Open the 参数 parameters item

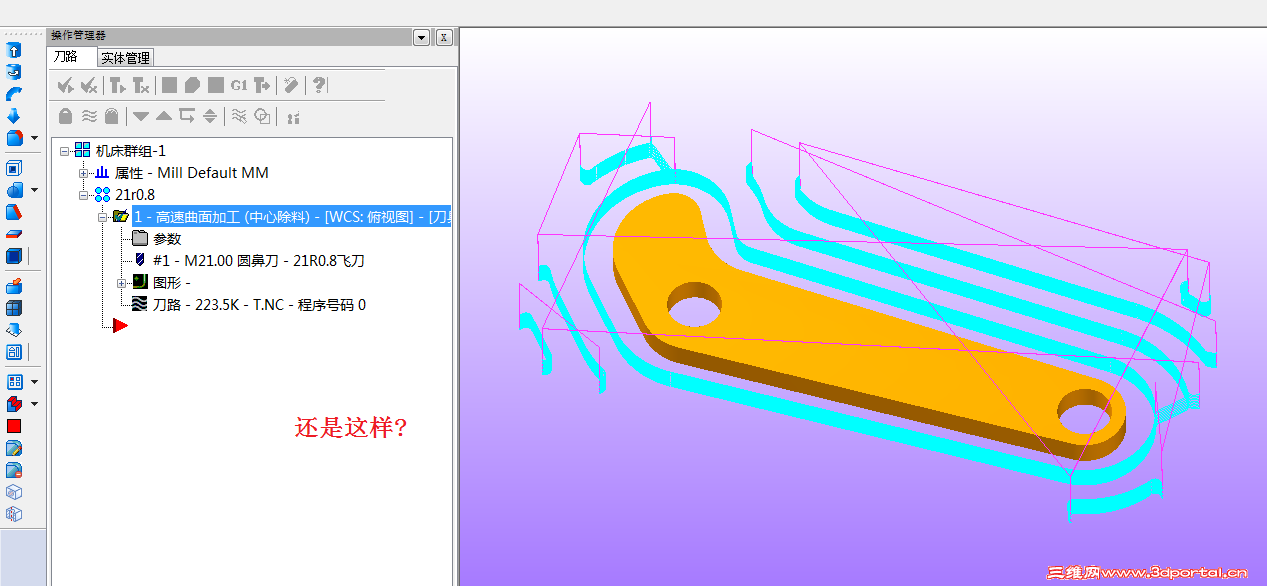click(167, 239)
